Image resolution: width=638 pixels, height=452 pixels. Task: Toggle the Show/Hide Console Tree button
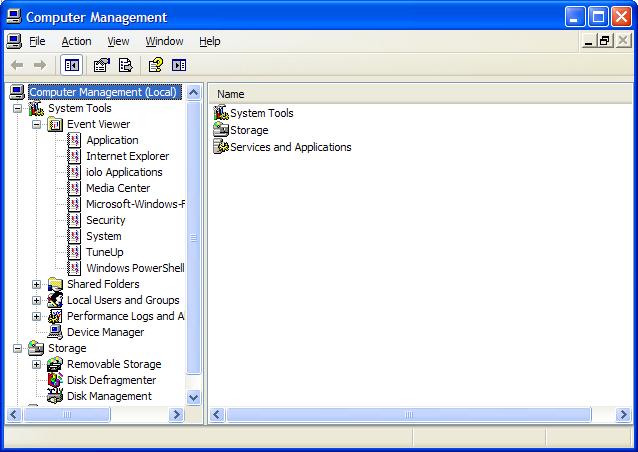[x=72, y=65]
